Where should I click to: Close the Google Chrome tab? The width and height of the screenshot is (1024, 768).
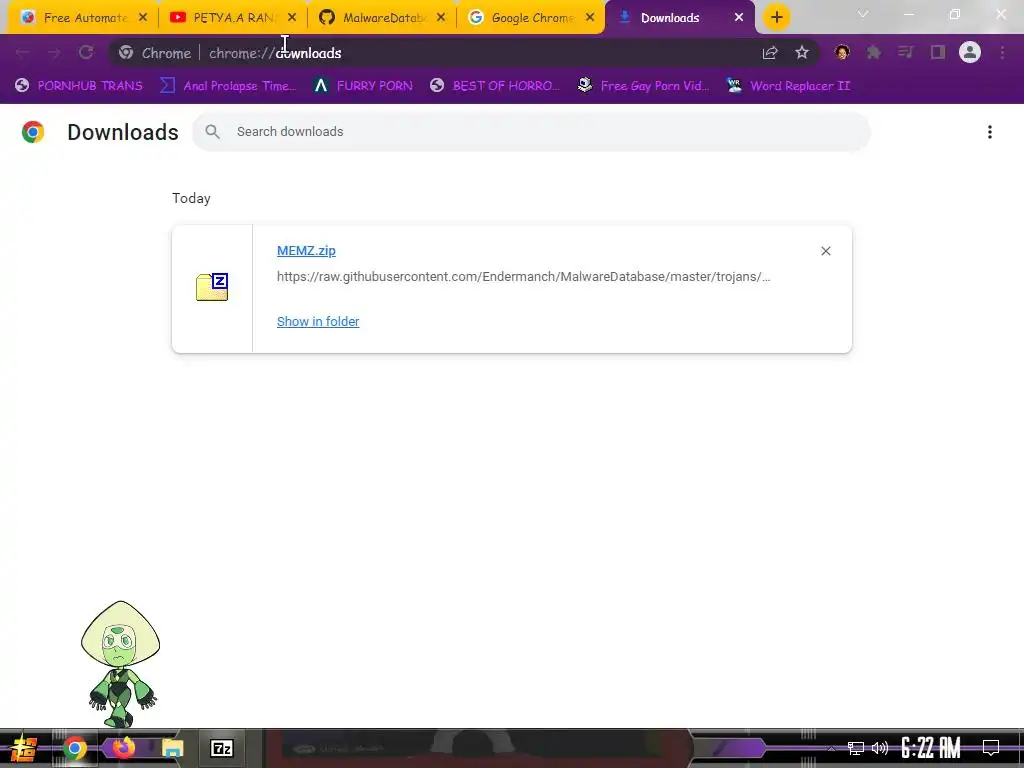coord(590,18)
